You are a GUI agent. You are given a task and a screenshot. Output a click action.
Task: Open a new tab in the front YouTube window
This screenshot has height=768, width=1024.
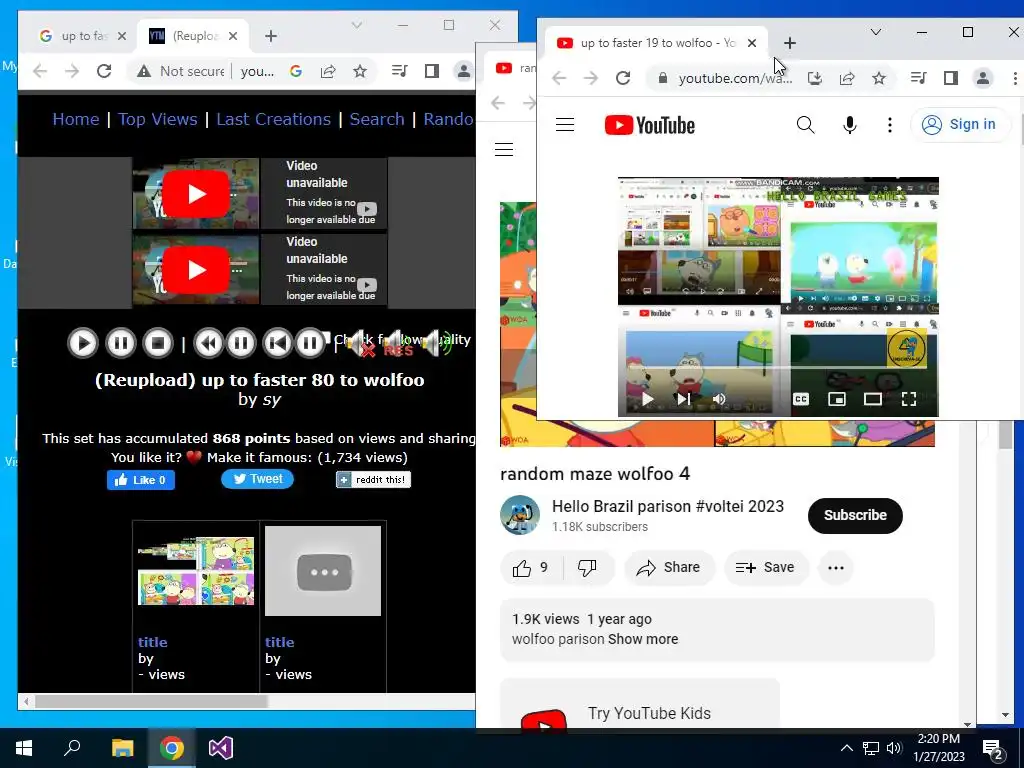790,43
